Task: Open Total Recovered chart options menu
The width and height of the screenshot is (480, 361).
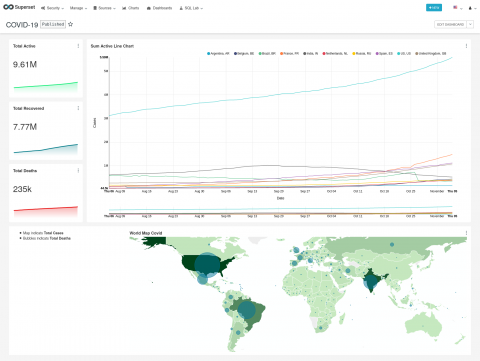Action: coord(78,108)
